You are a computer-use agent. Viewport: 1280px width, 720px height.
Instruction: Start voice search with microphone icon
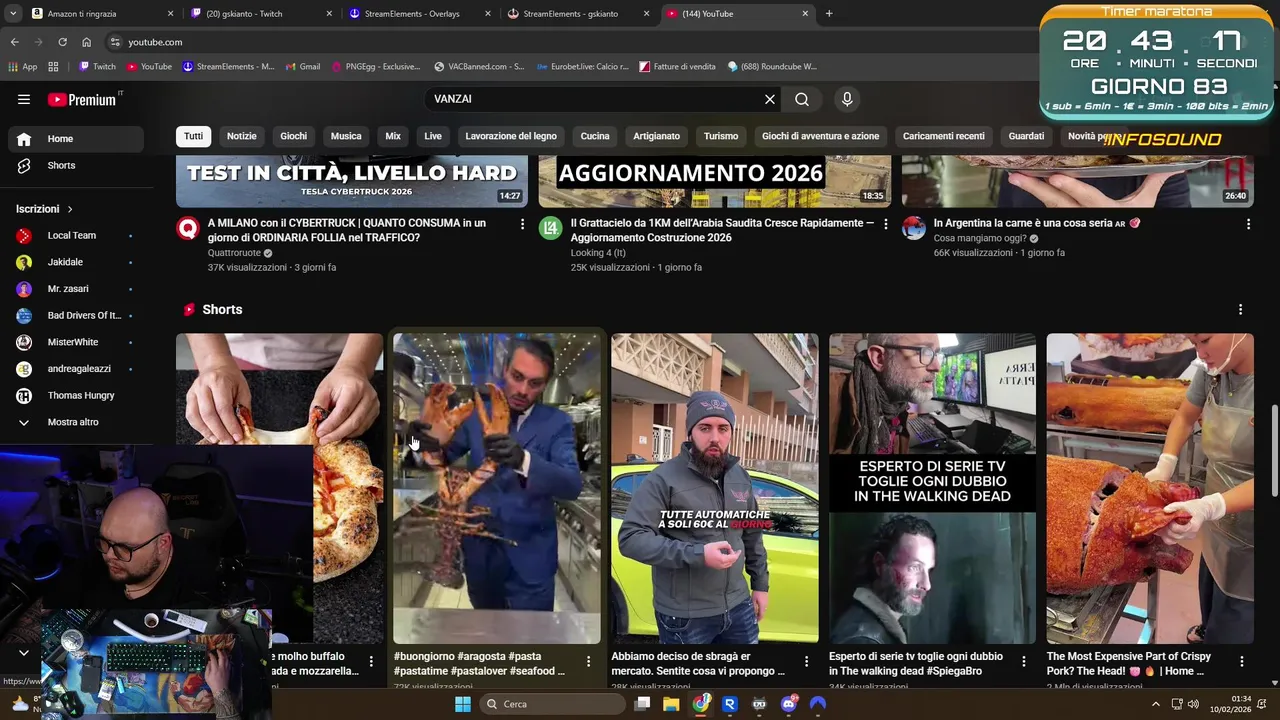tap(847, 99)
